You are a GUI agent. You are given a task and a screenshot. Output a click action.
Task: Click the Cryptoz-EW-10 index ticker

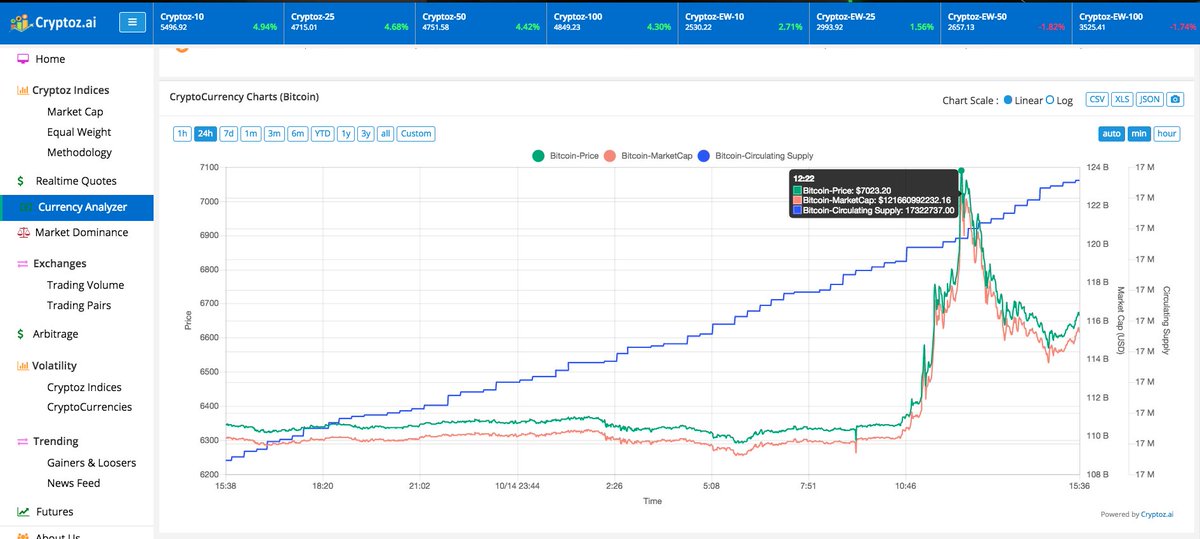(744, 21)
